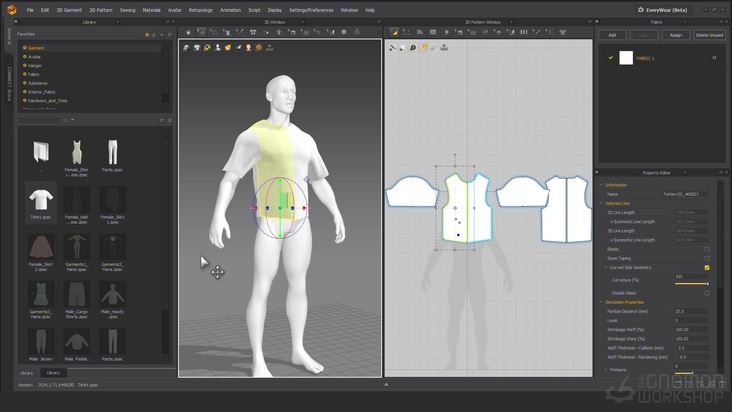The width and height of the screenshot is (732, 412).
Task: Click the Delete Unused button
Action: tap(709, 35)
